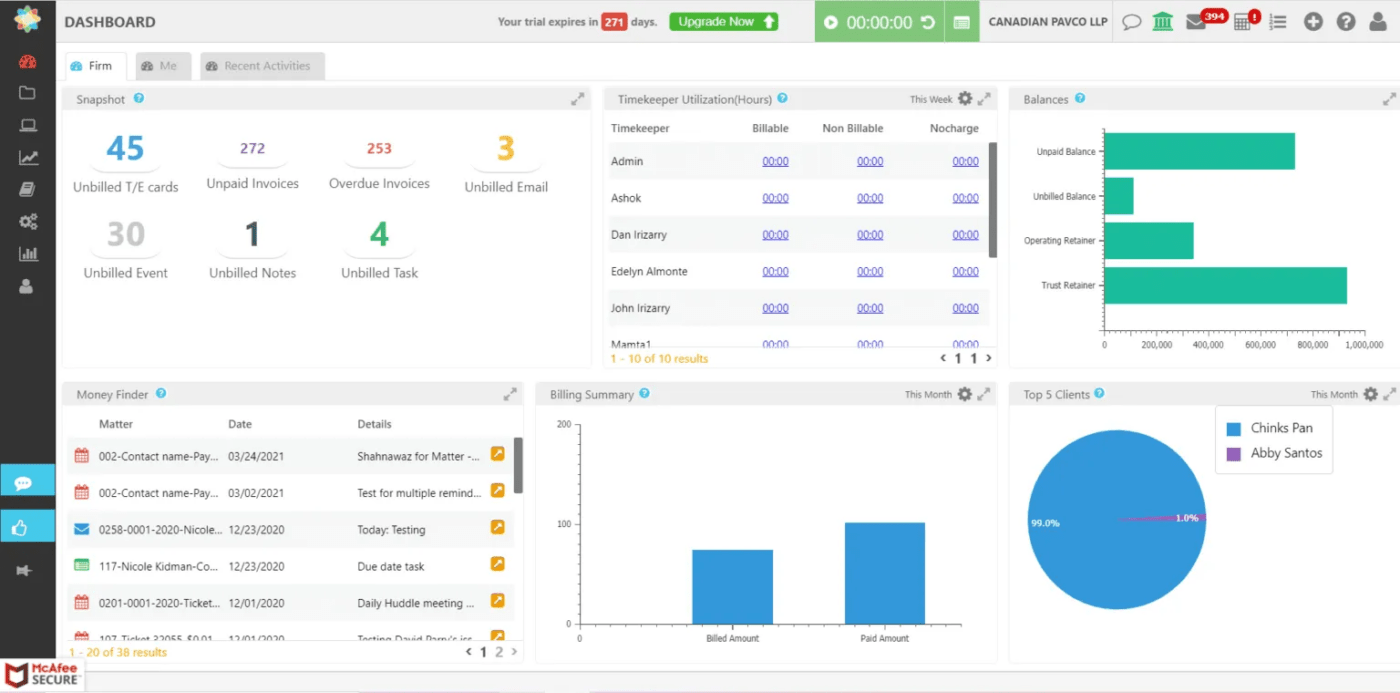Open the help question mark icon
The image size is (1400, 693).
1346,22
